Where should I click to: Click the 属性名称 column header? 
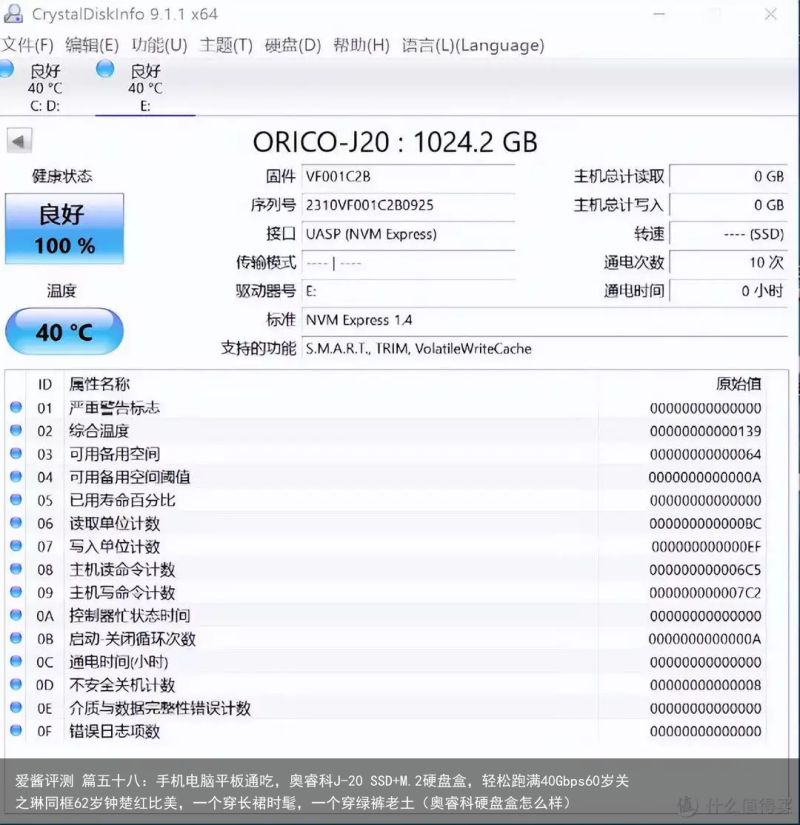click(x=99, y=384)
